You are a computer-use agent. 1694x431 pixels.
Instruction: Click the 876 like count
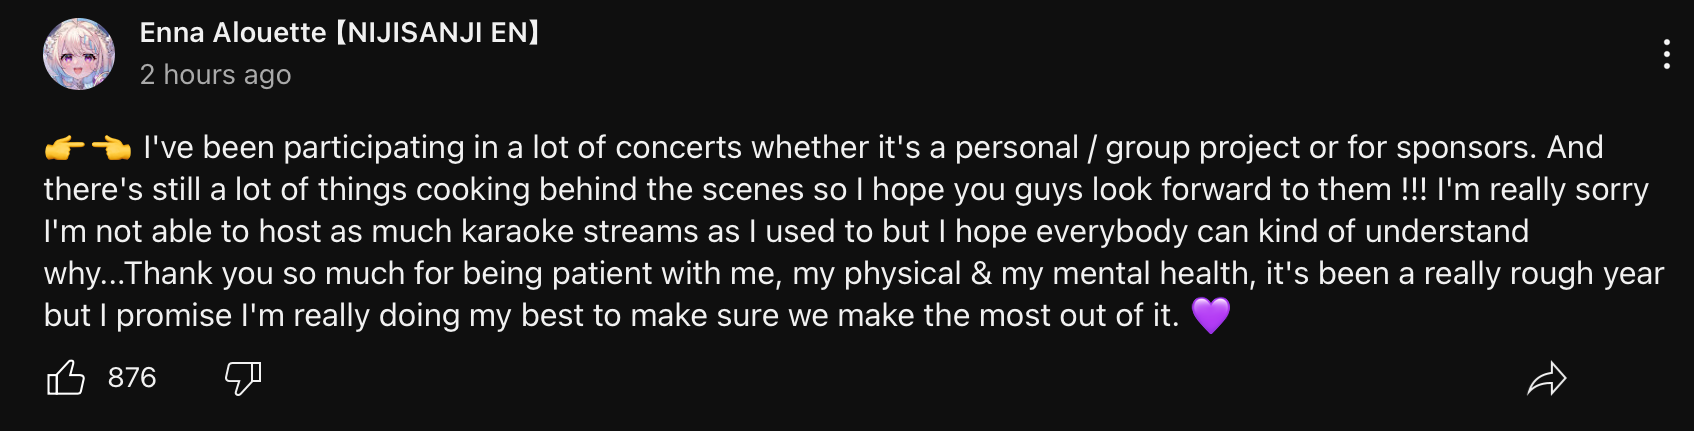click(x=132, y=378)
